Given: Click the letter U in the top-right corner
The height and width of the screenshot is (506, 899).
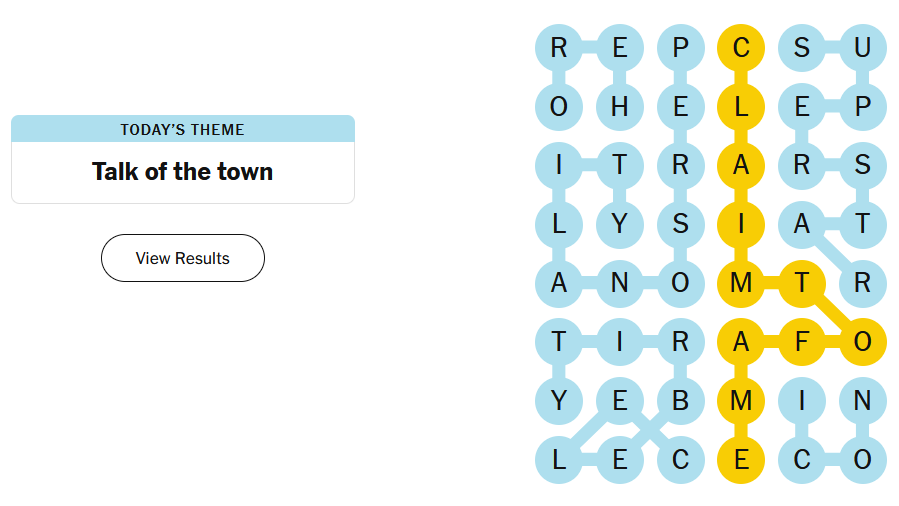Looking at the screenshot, I should pyautogui.click(x=862, y=48).
